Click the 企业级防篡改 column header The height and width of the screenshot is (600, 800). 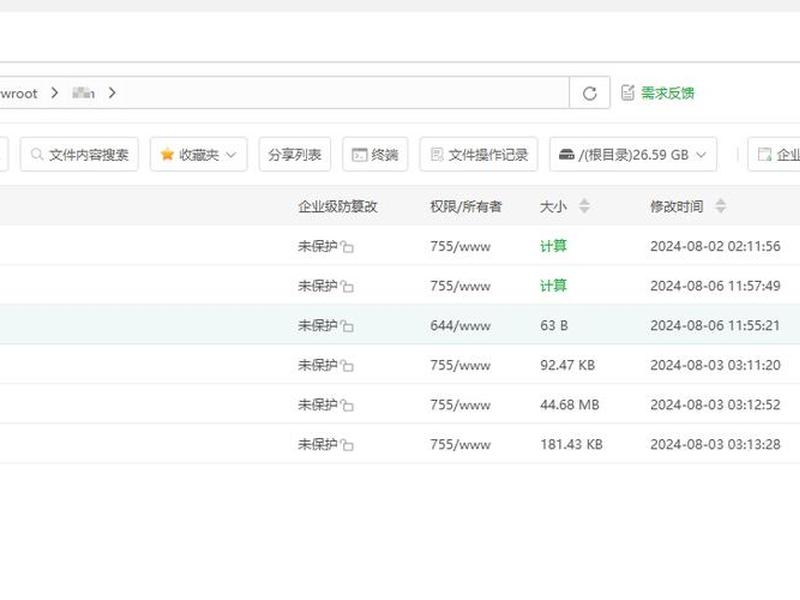coord(338,206)
